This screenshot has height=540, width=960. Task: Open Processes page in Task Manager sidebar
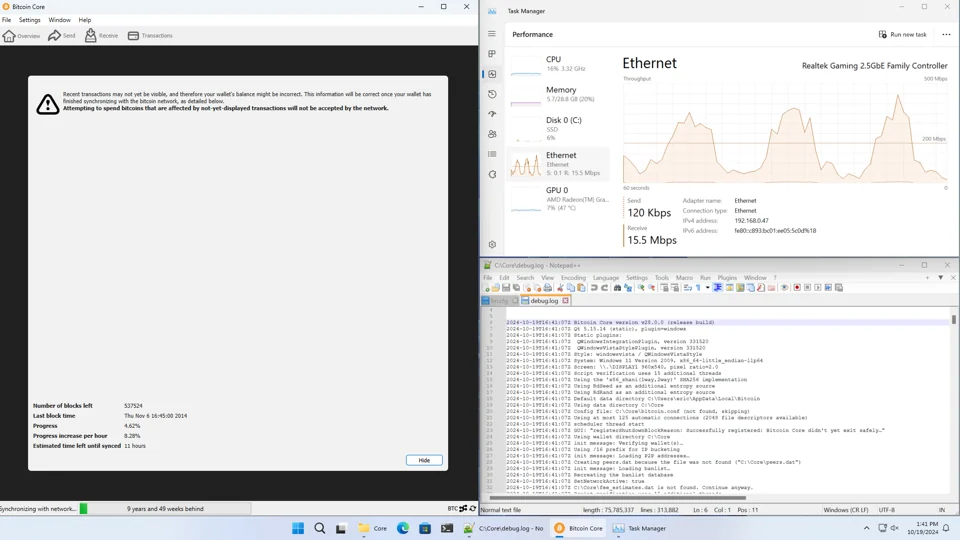[492, 54]
